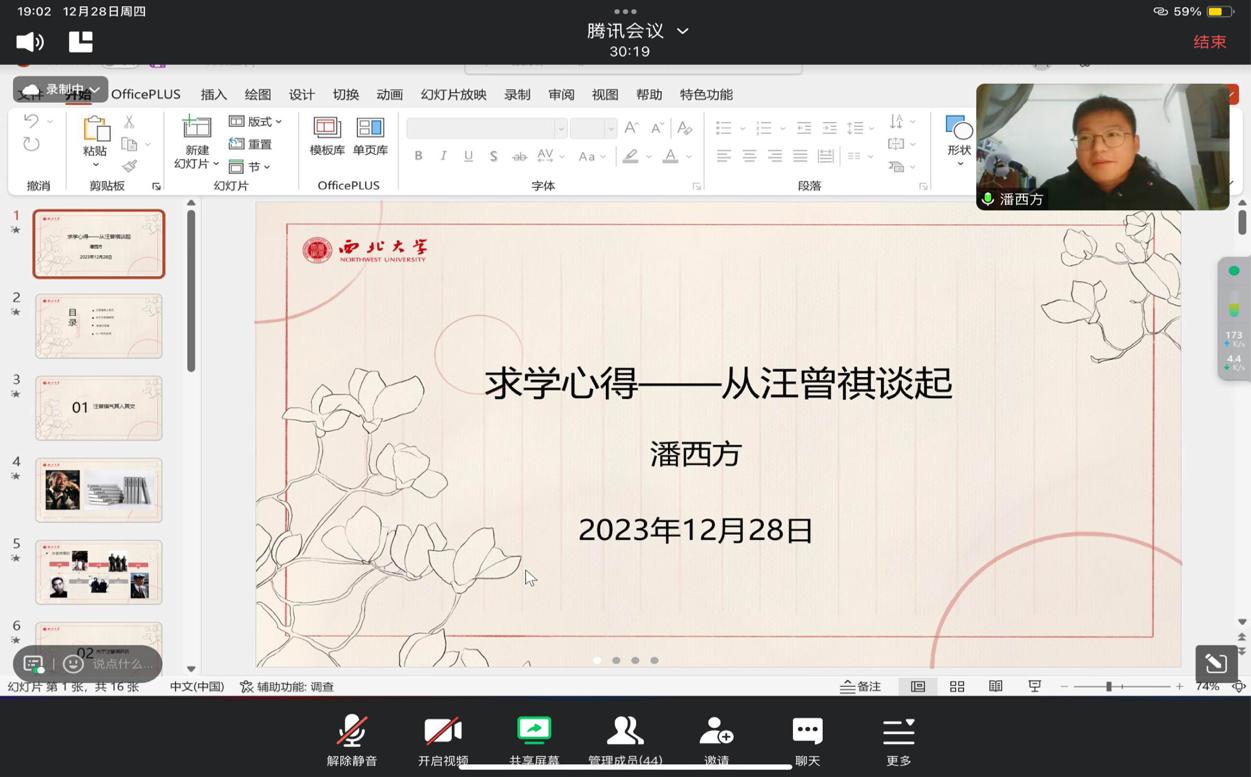Viewport: 1251px width, 777px height.
Task: Click the Notes (备注) button in status bar
Action: (861, 686)
